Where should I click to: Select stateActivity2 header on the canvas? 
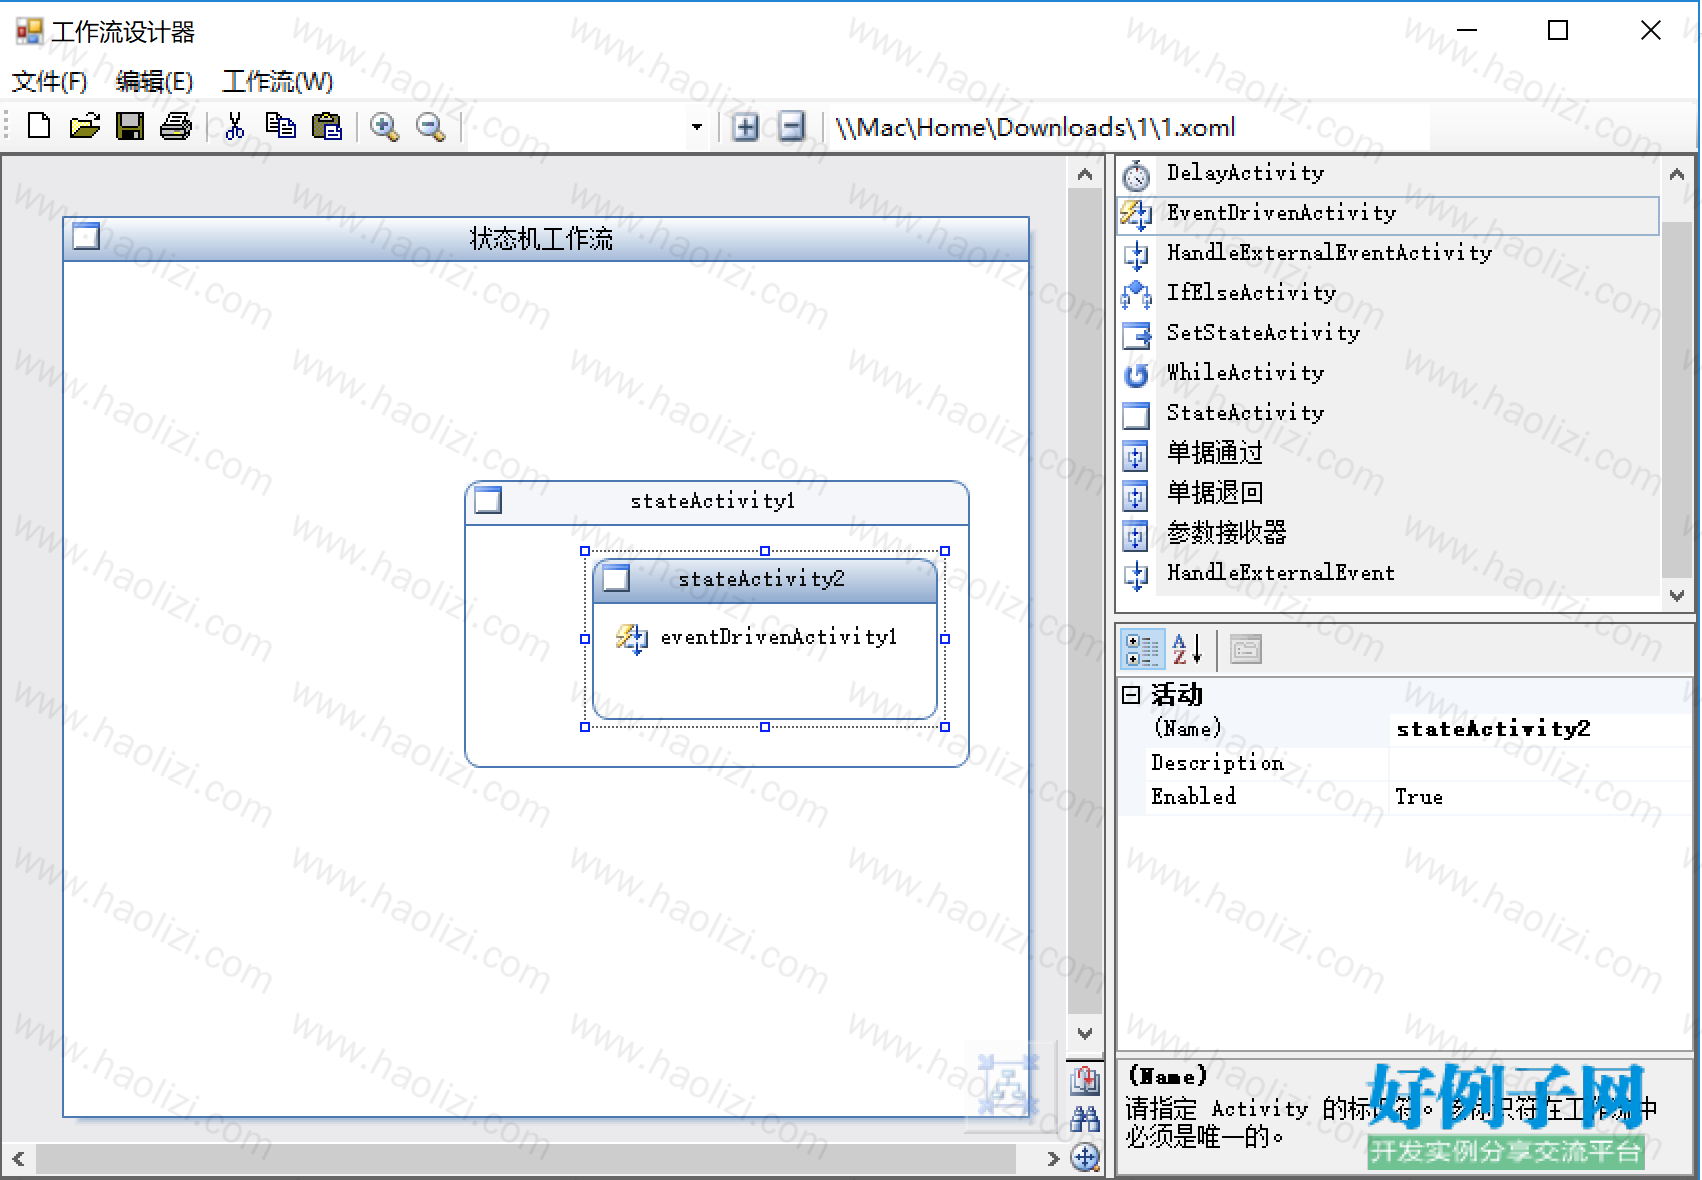(765, 580)
